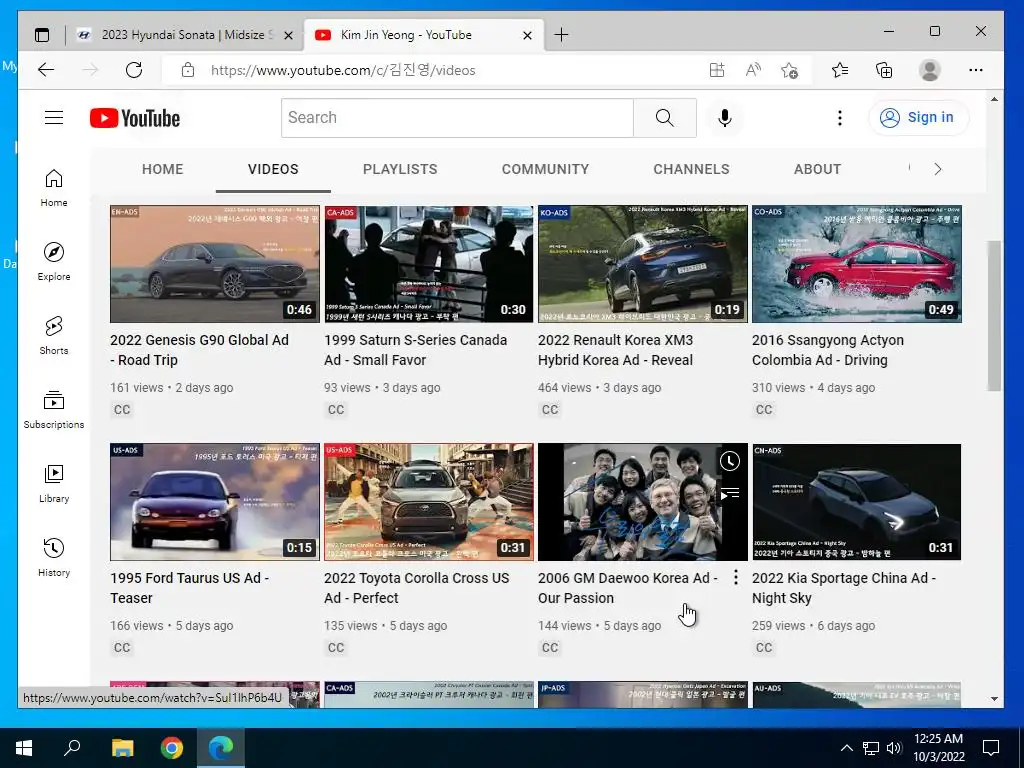Go back with the browser back arrow
Viewport: 1024px width, 768px height.
[46, 70]
